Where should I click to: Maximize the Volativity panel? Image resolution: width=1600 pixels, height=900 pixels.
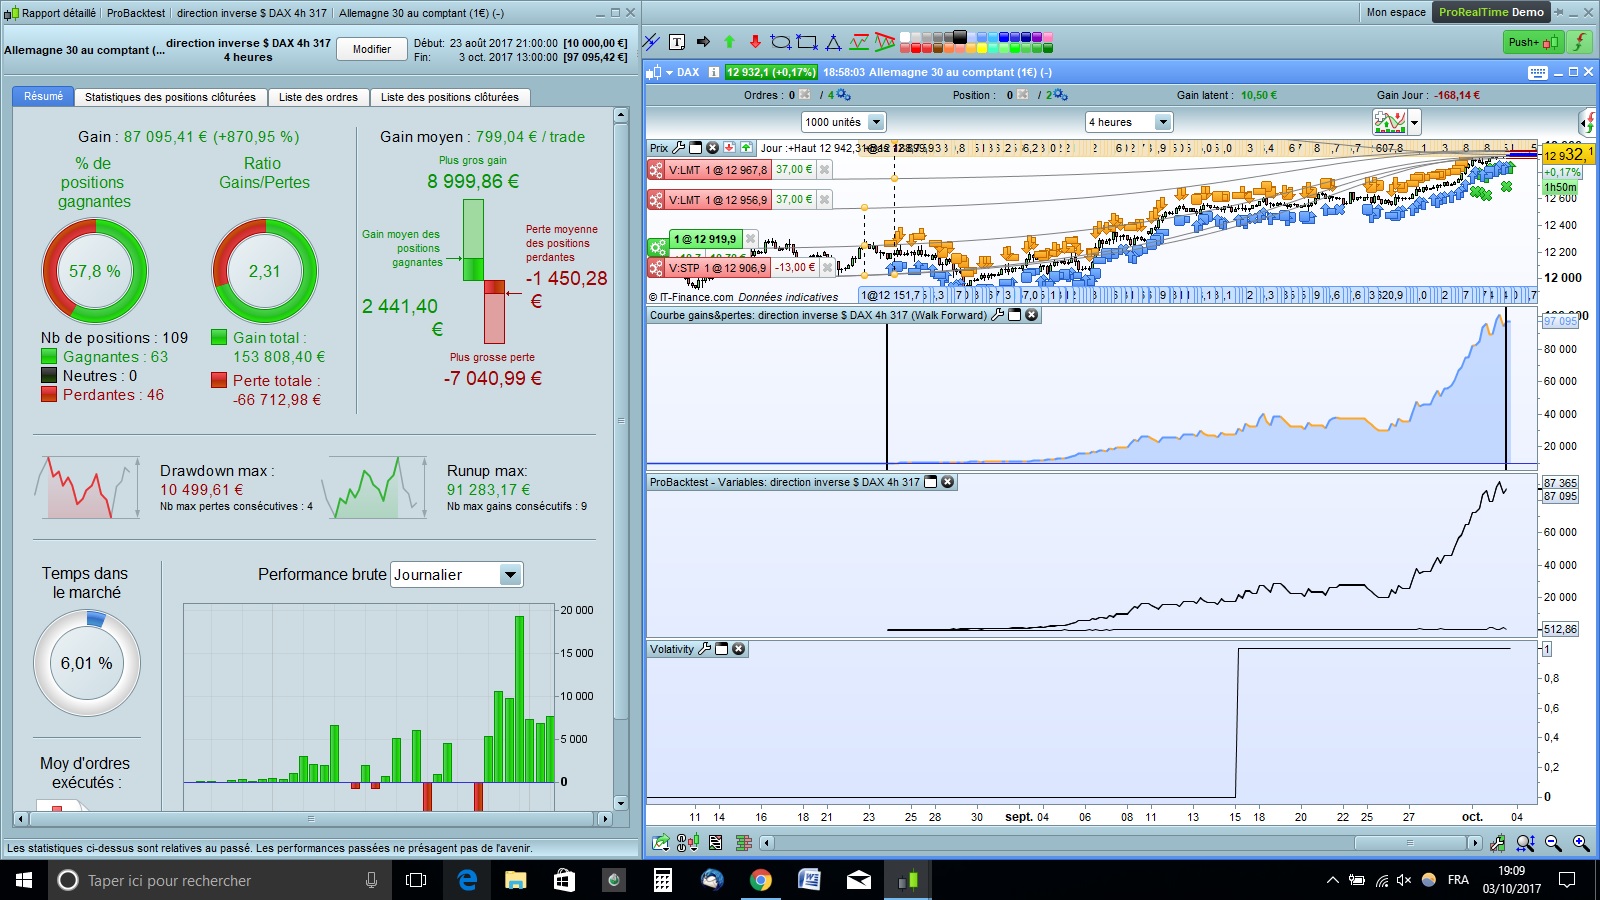coord(721,649)
